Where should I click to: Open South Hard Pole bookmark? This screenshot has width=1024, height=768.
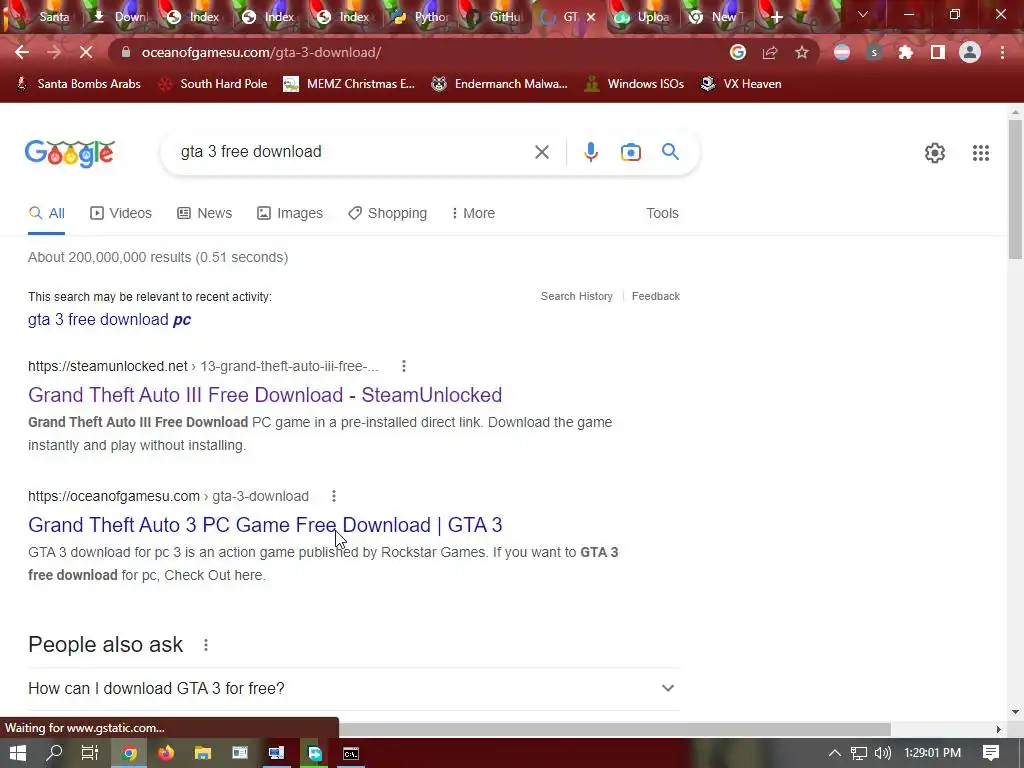point(213,84)
